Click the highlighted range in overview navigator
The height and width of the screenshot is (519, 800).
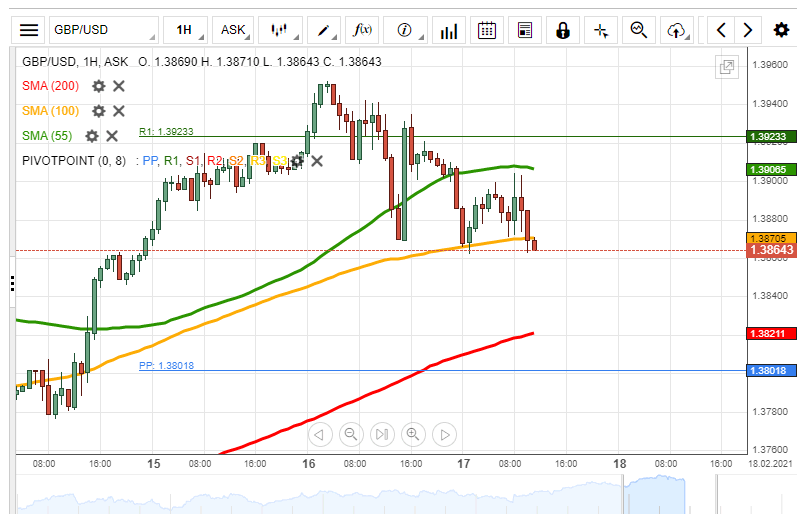654,494
